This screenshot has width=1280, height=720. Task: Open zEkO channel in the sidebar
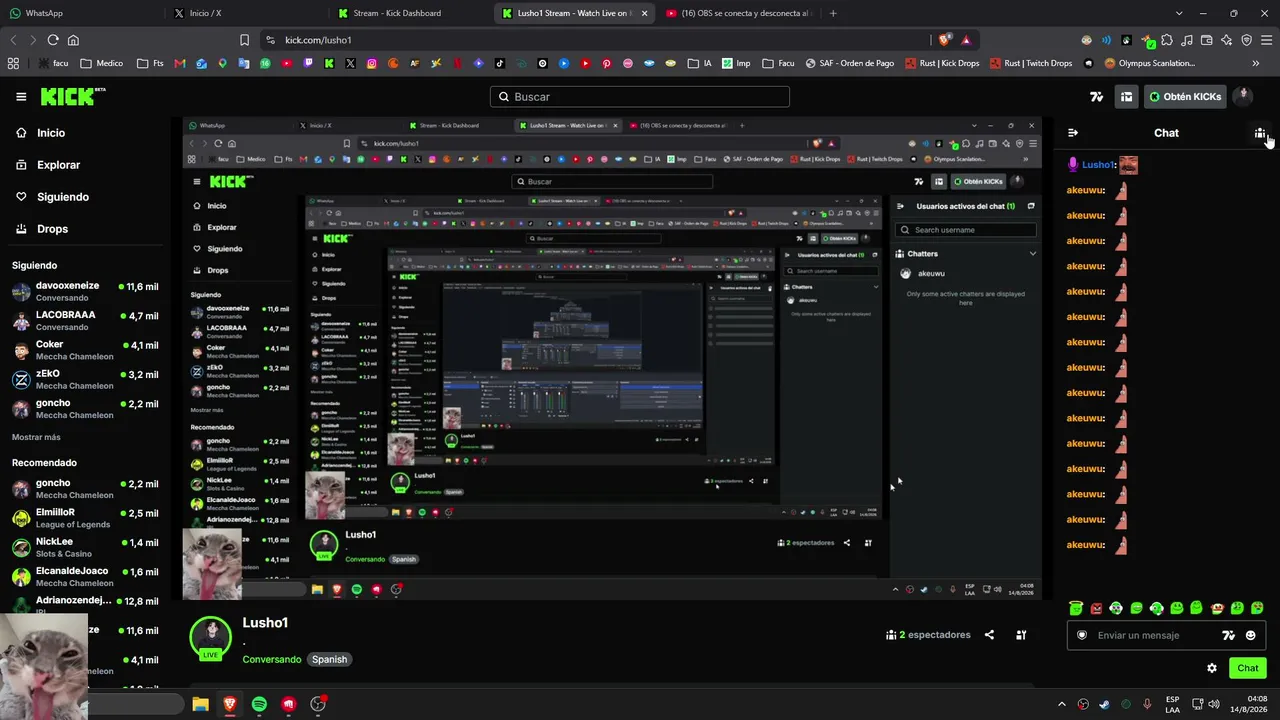click(85, 379)
